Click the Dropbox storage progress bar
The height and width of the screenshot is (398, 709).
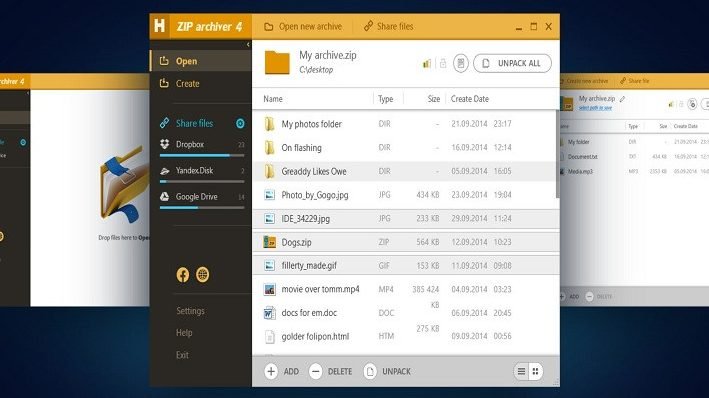pos(202,156)
